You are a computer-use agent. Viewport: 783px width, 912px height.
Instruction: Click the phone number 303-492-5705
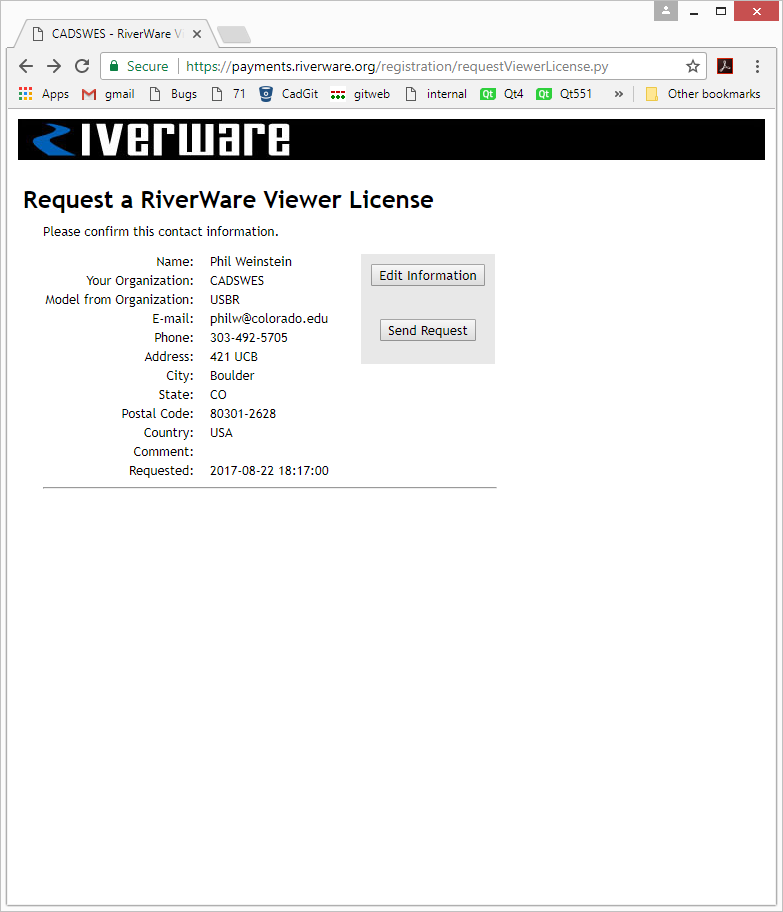click(248, 338)
